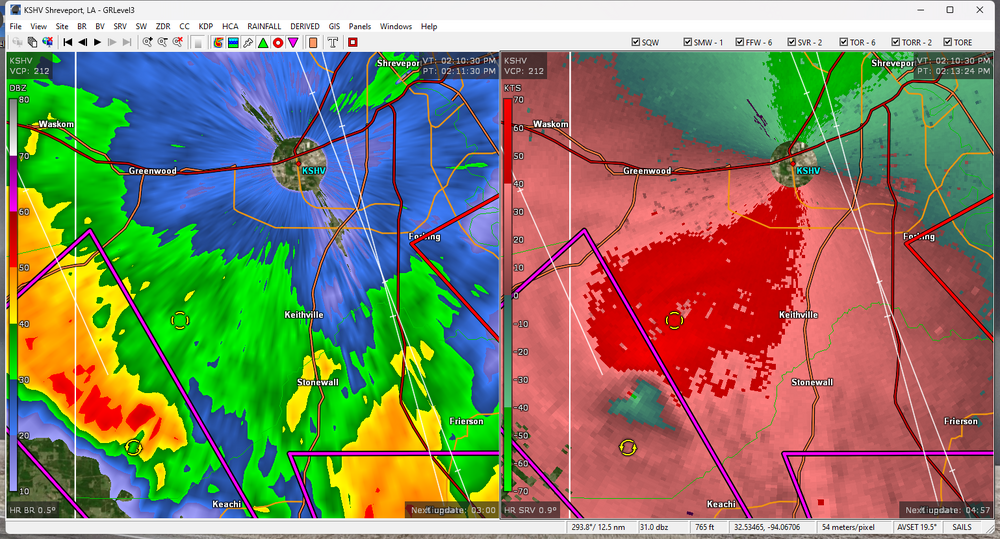This screenshot has width=1000, height=539.
Task: Click the wrench settings toolbar icon
Action: pyautogui.click(x=247, y=42)
